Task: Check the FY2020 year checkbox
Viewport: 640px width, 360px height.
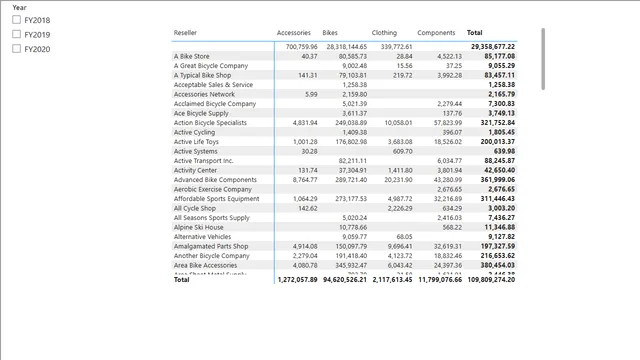Action: click(16, 49)
